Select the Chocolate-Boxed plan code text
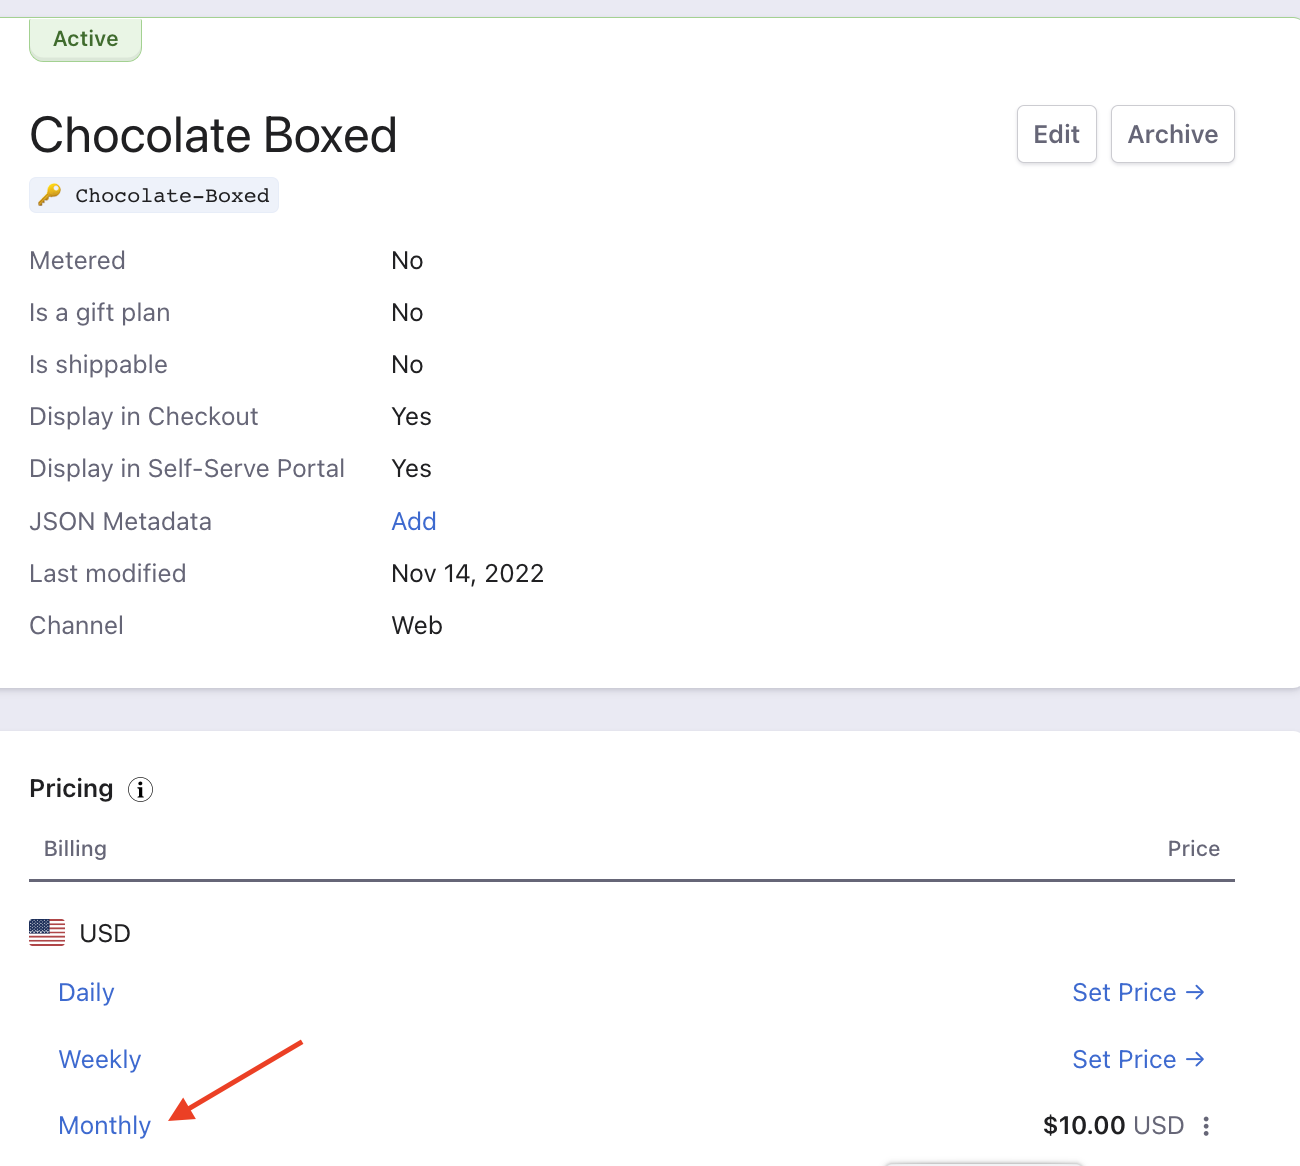Screen dimensions: 1300x1166 172,196
